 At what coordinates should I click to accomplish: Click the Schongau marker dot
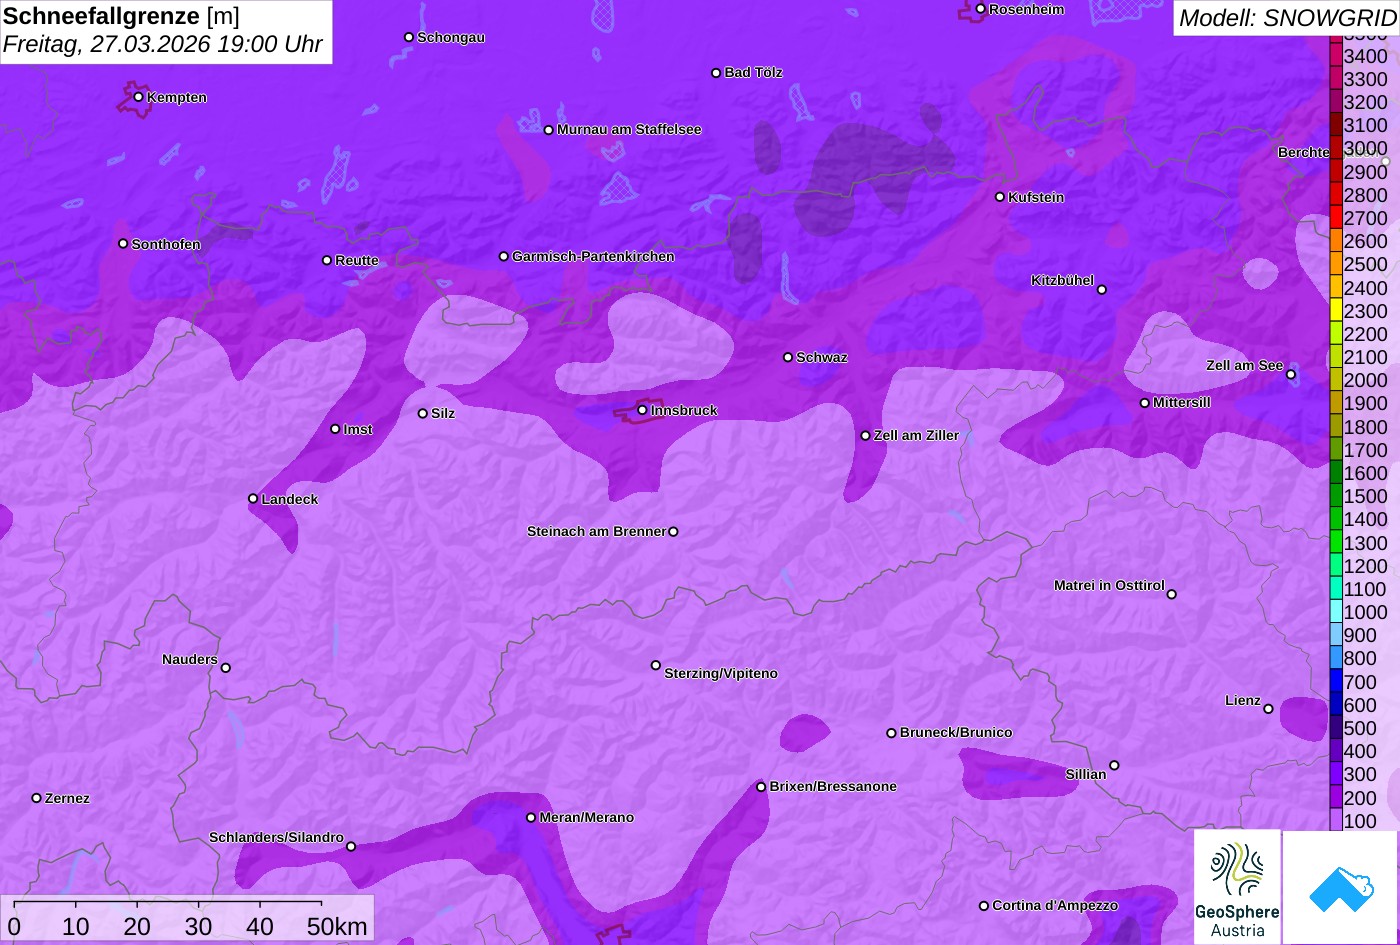[408, 37]
